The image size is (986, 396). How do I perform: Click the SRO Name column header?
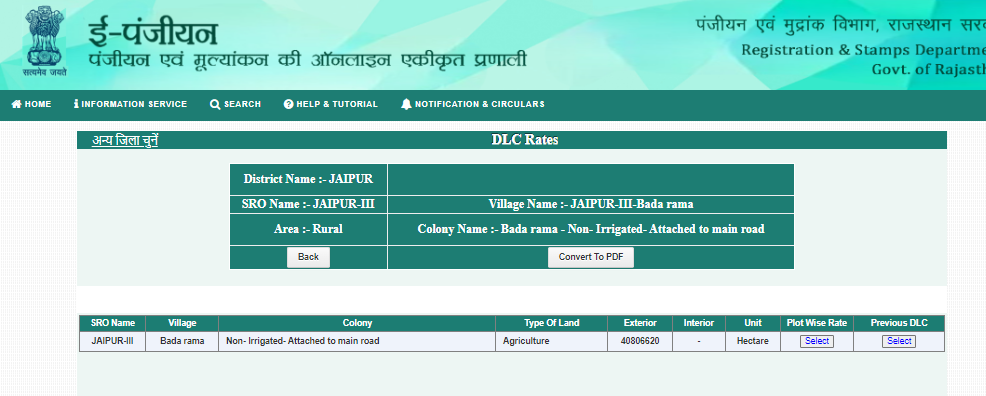click(113, 323)
